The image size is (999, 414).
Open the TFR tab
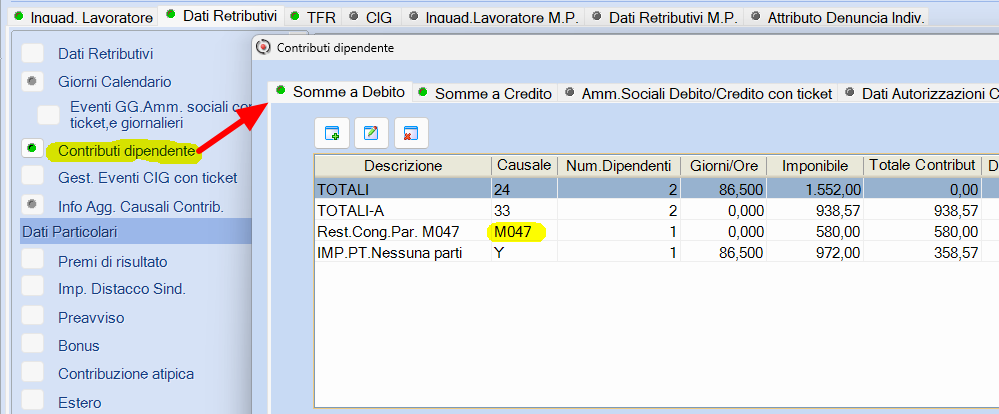313,17
